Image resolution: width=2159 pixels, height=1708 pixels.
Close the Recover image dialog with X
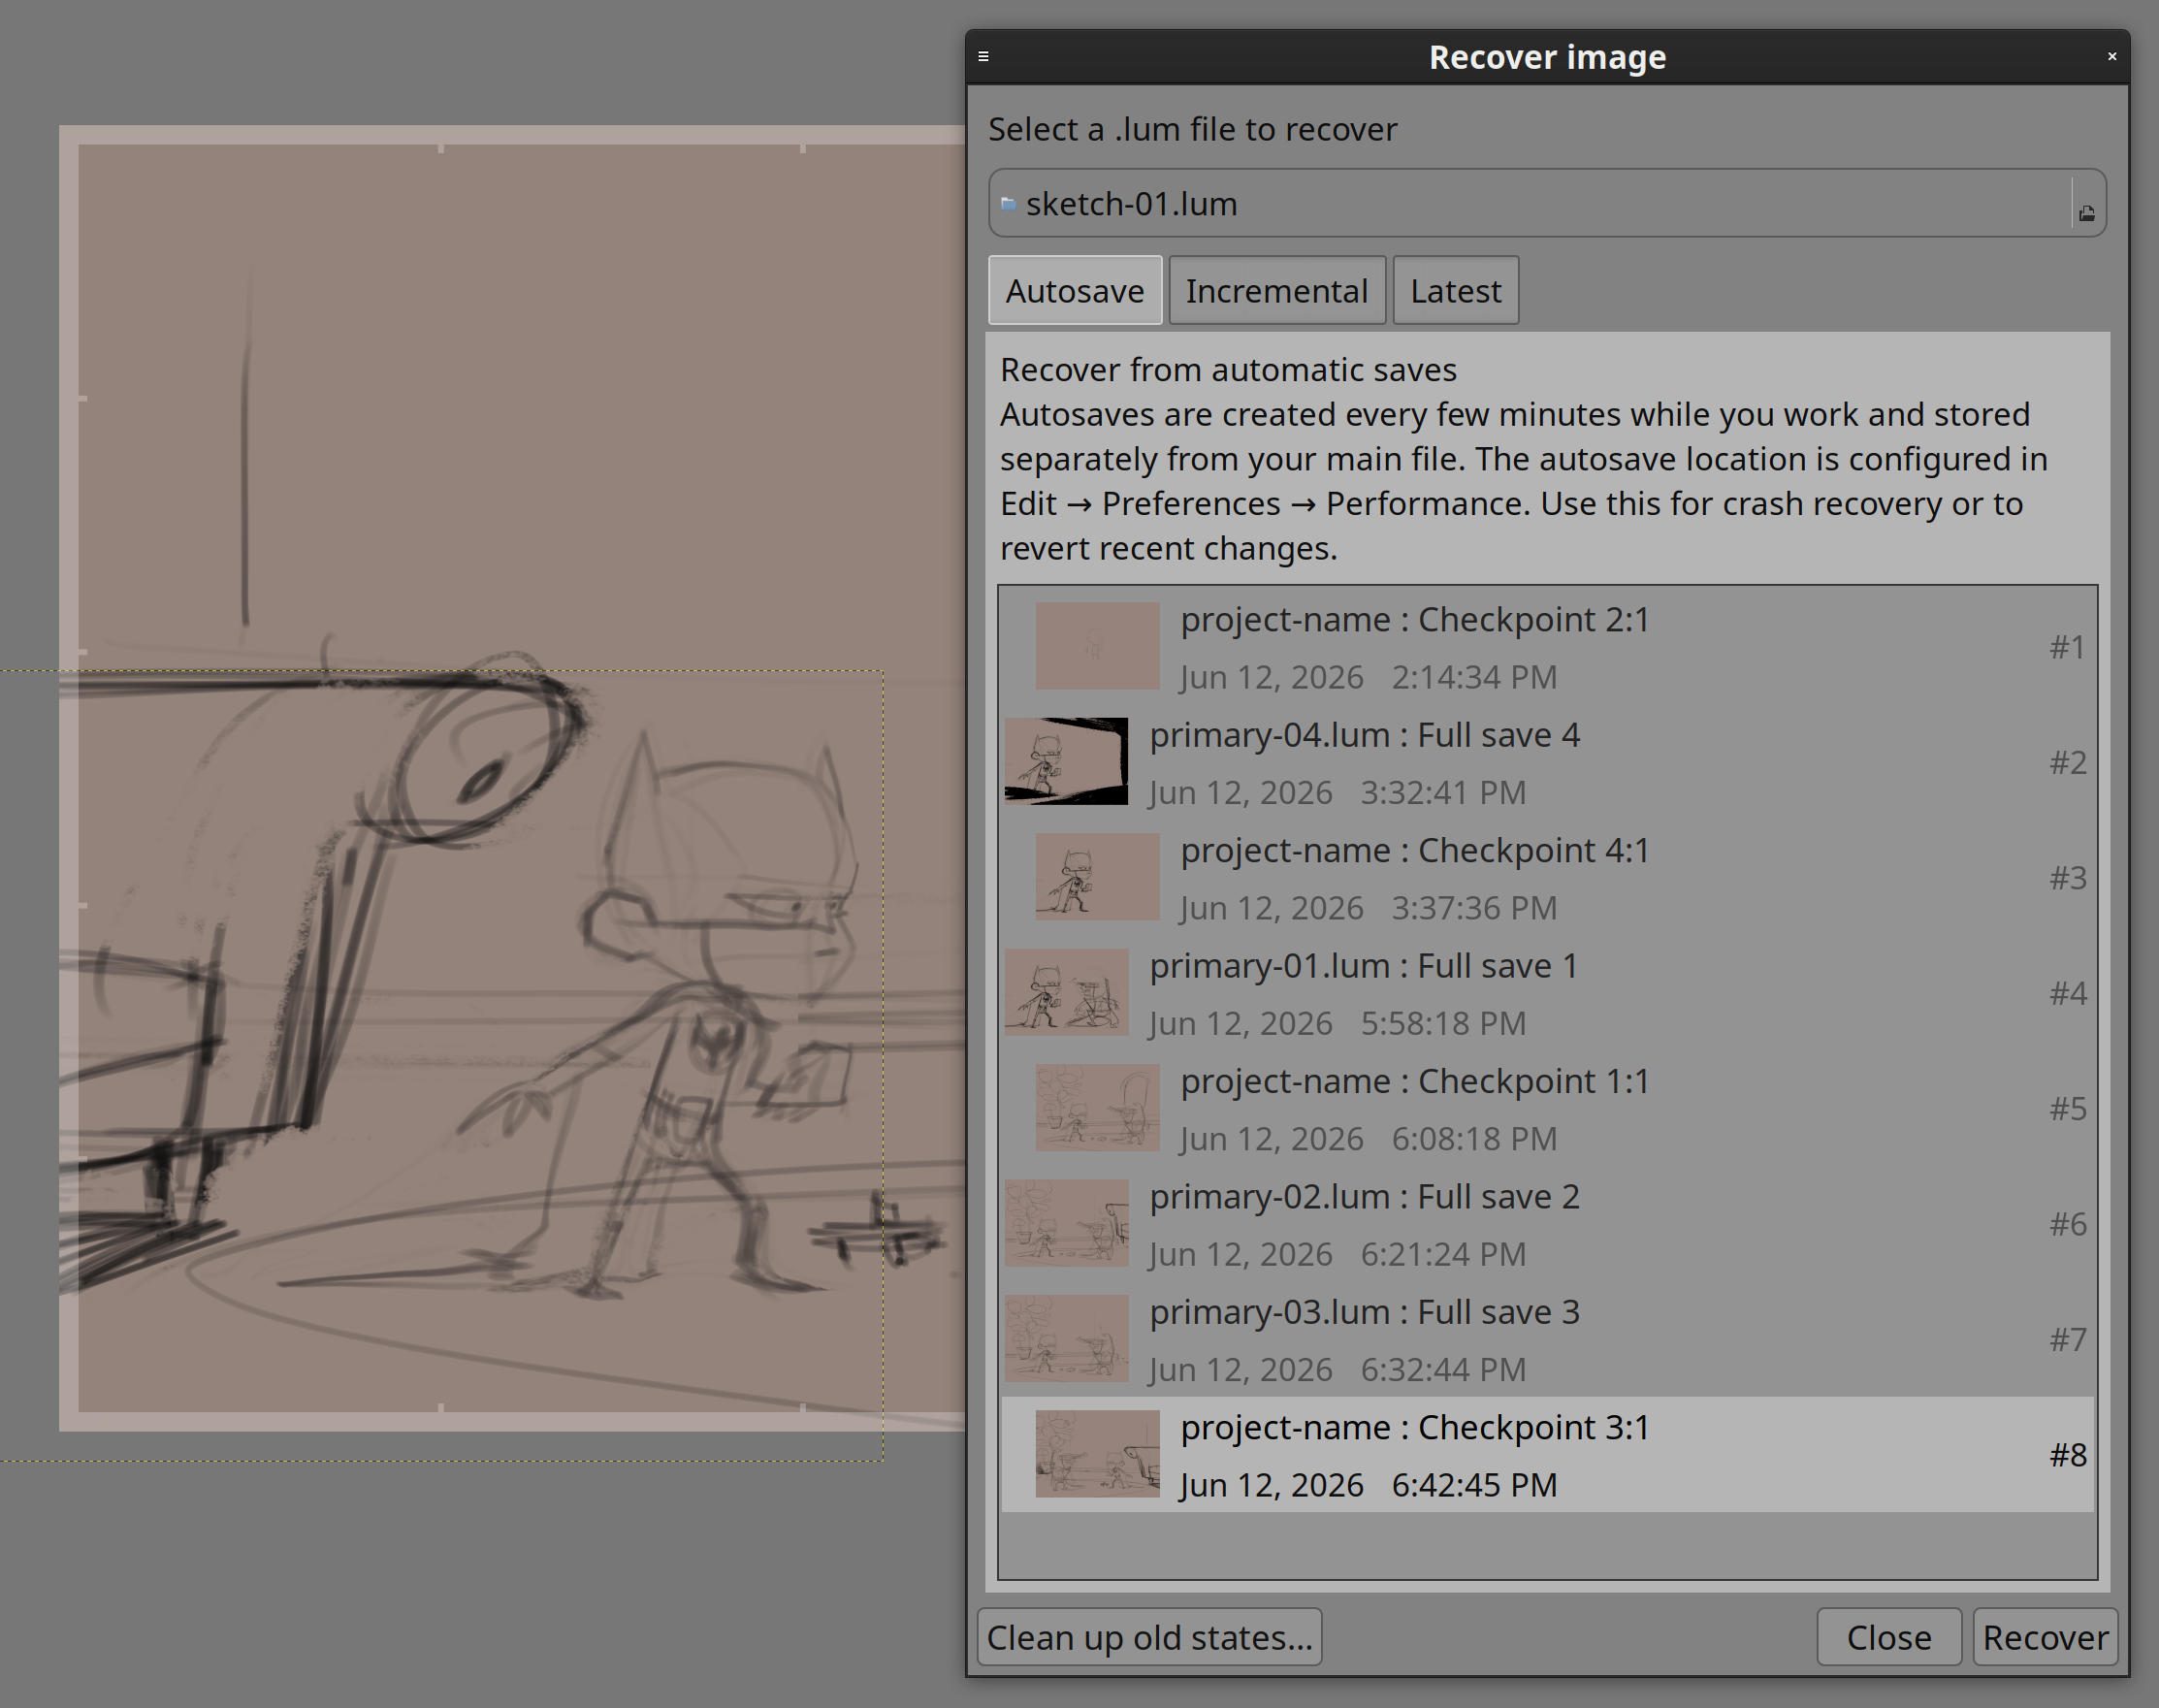2112,57
